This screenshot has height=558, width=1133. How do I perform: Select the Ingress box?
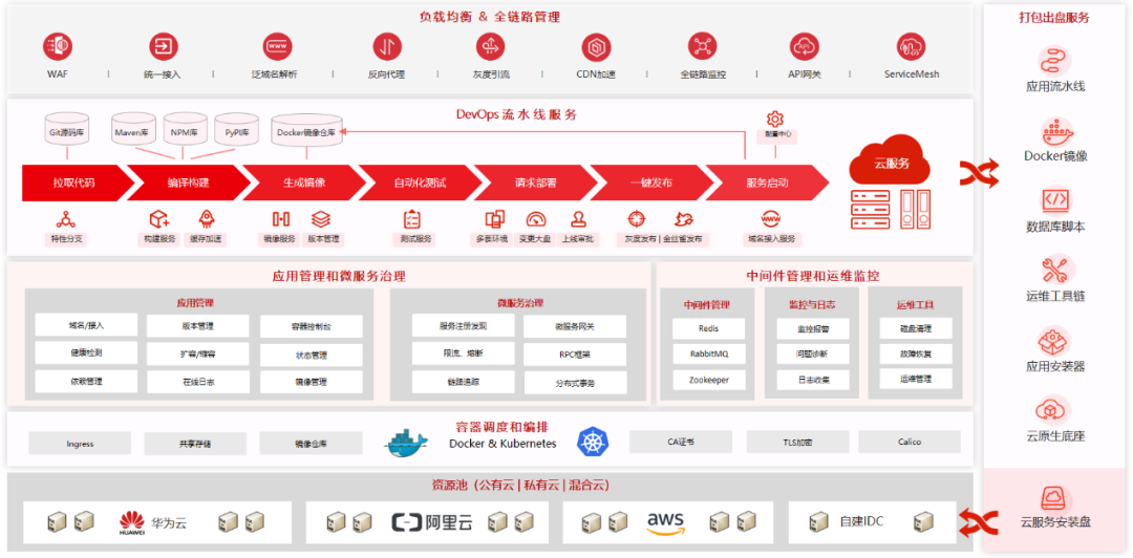(x=80, y=443)
